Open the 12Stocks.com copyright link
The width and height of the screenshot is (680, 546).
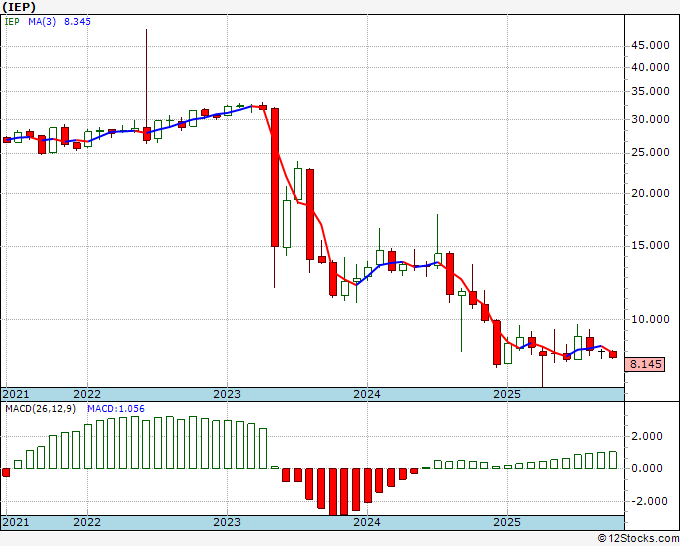pos(638,539)
